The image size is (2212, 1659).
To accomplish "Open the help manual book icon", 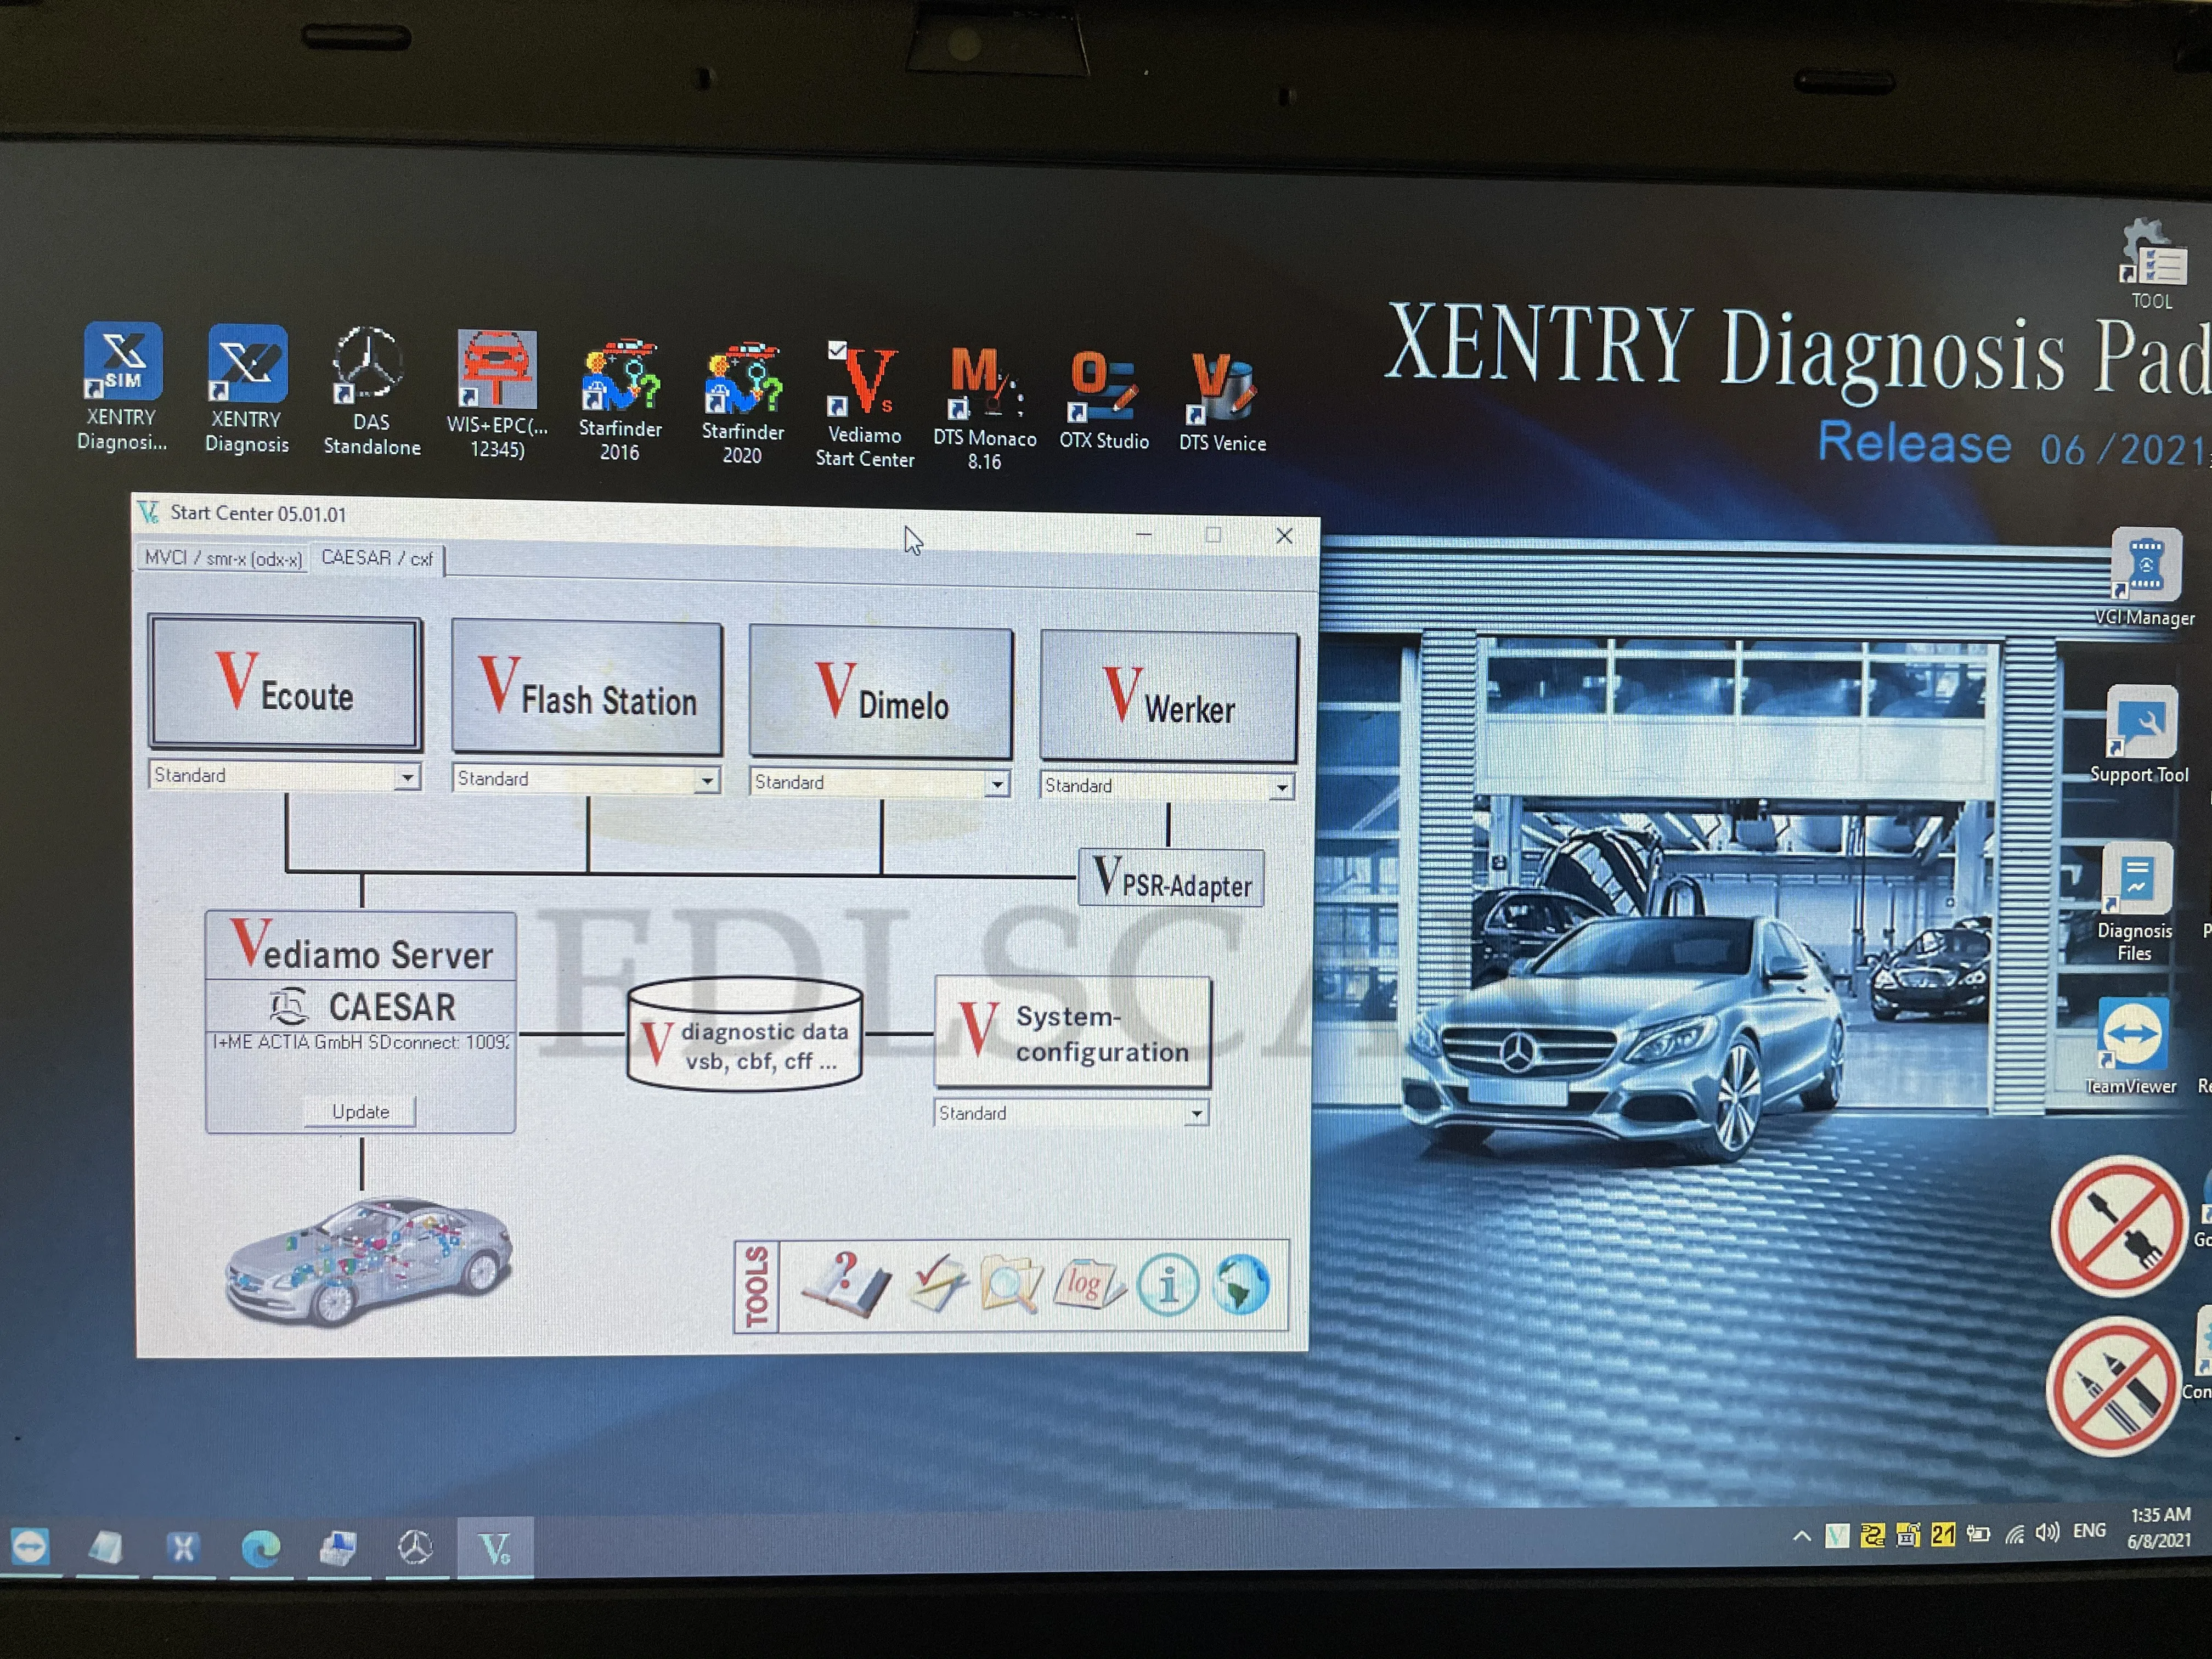I will [x=845, y=1283].
